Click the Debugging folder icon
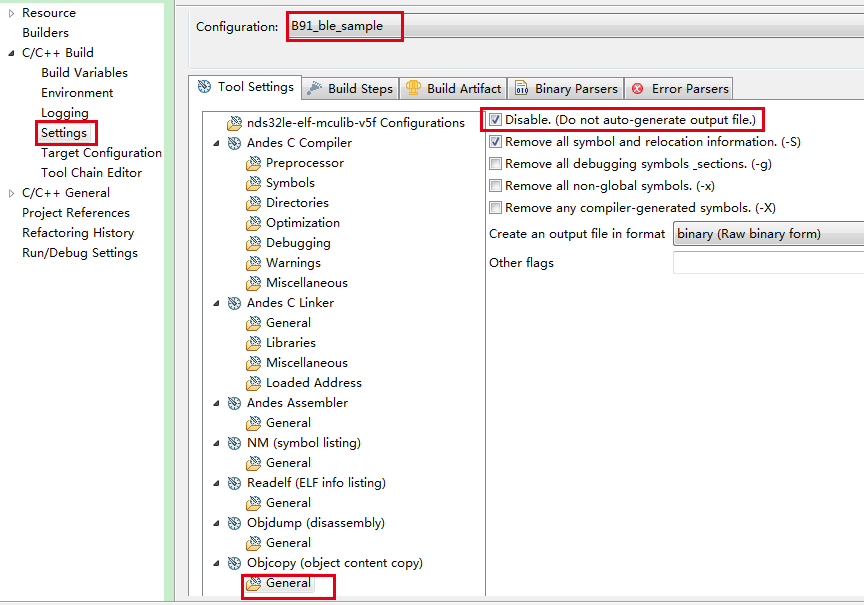The height and width of the screenshot is (605, 864). click(253, 243)
